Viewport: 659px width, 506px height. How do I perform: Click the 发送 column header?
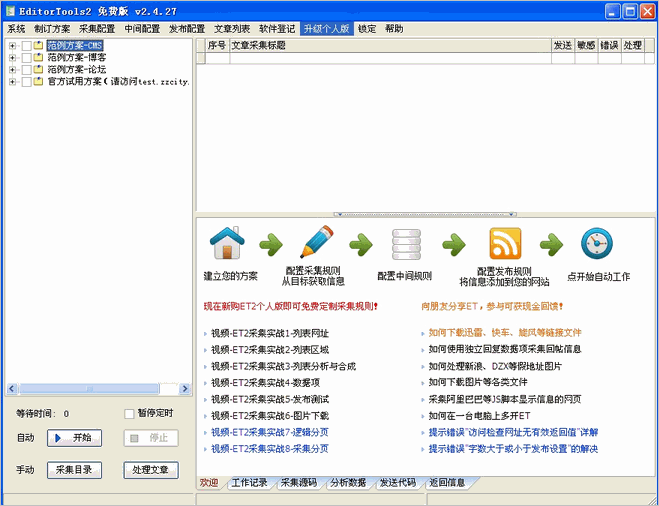[x=563, y=45]
